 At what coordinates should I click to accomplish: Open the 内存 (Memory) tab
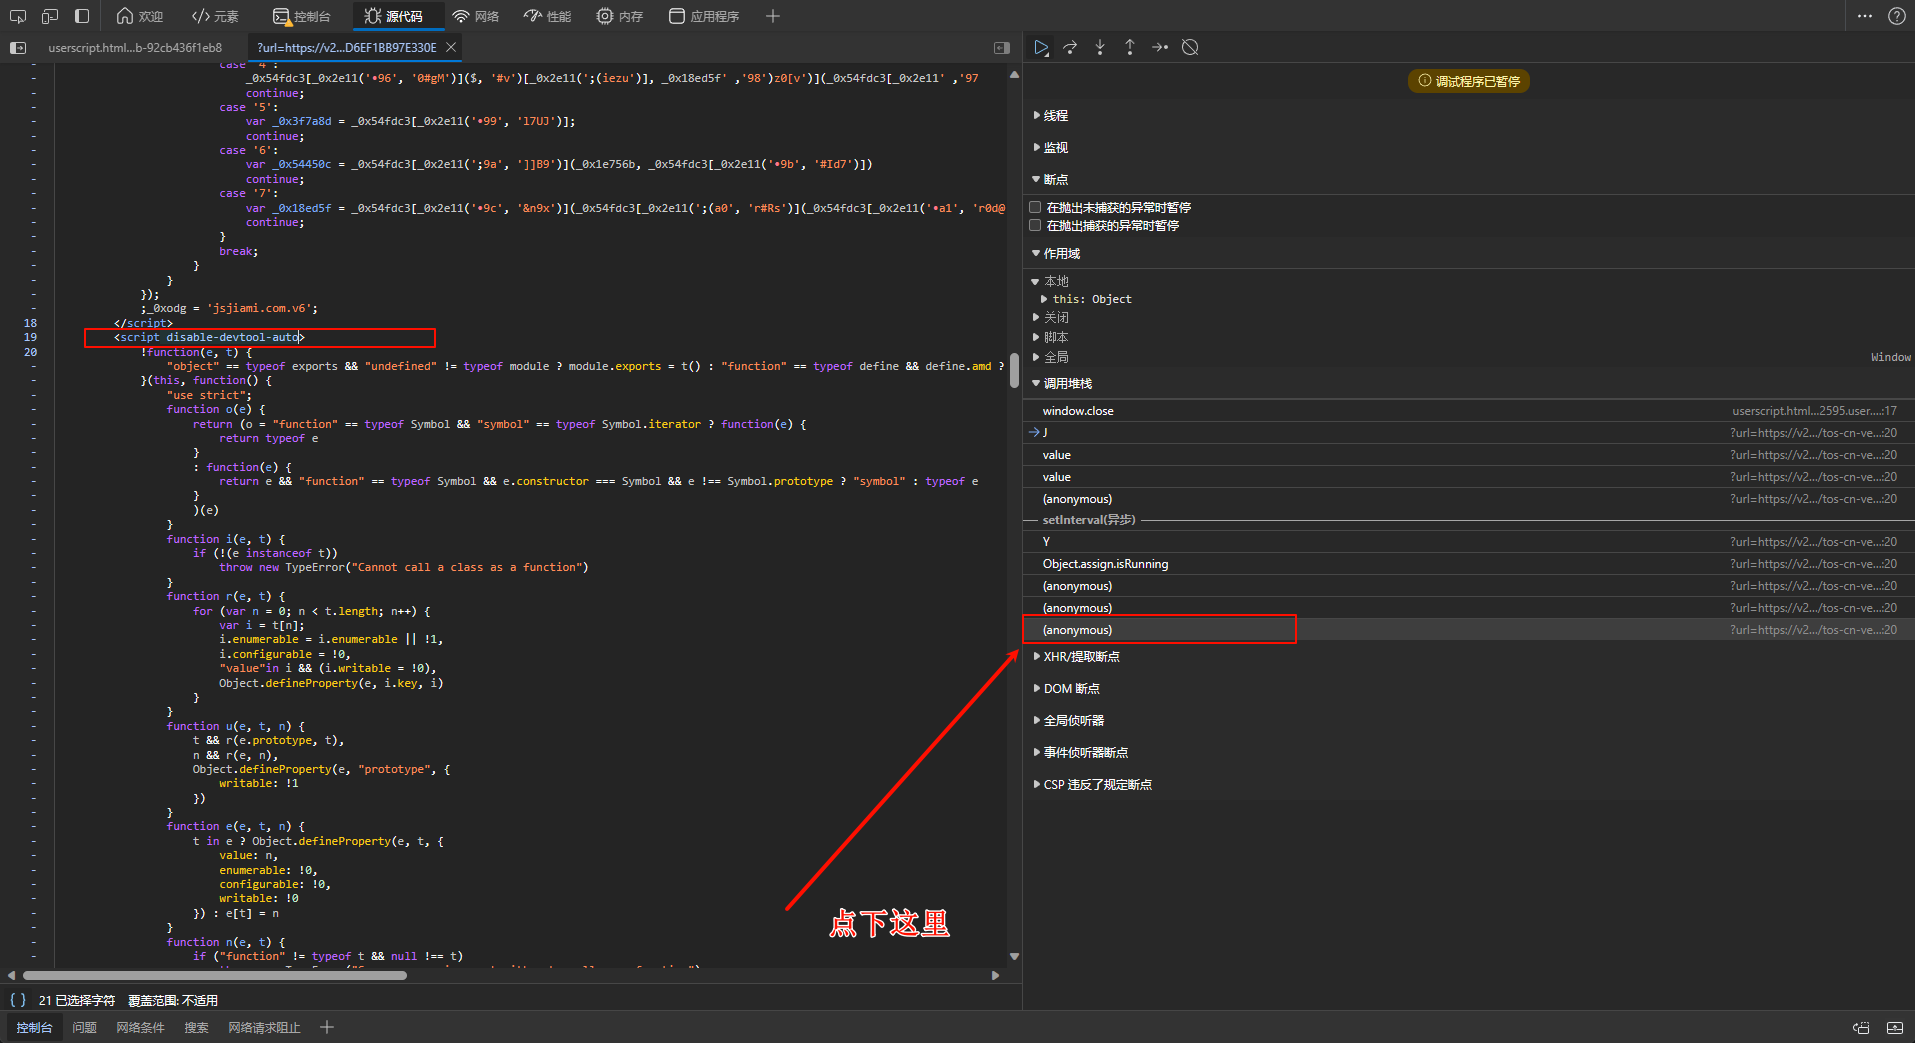pos(620,16)
